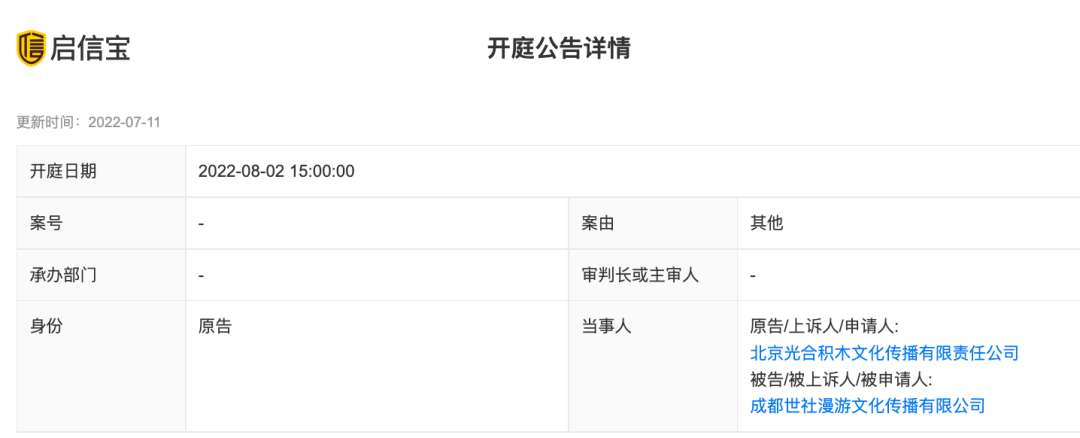Select the 原告 identity value cell
Image resolution: width=1080 pixels, height=438 pixels.
click(377, 366)
